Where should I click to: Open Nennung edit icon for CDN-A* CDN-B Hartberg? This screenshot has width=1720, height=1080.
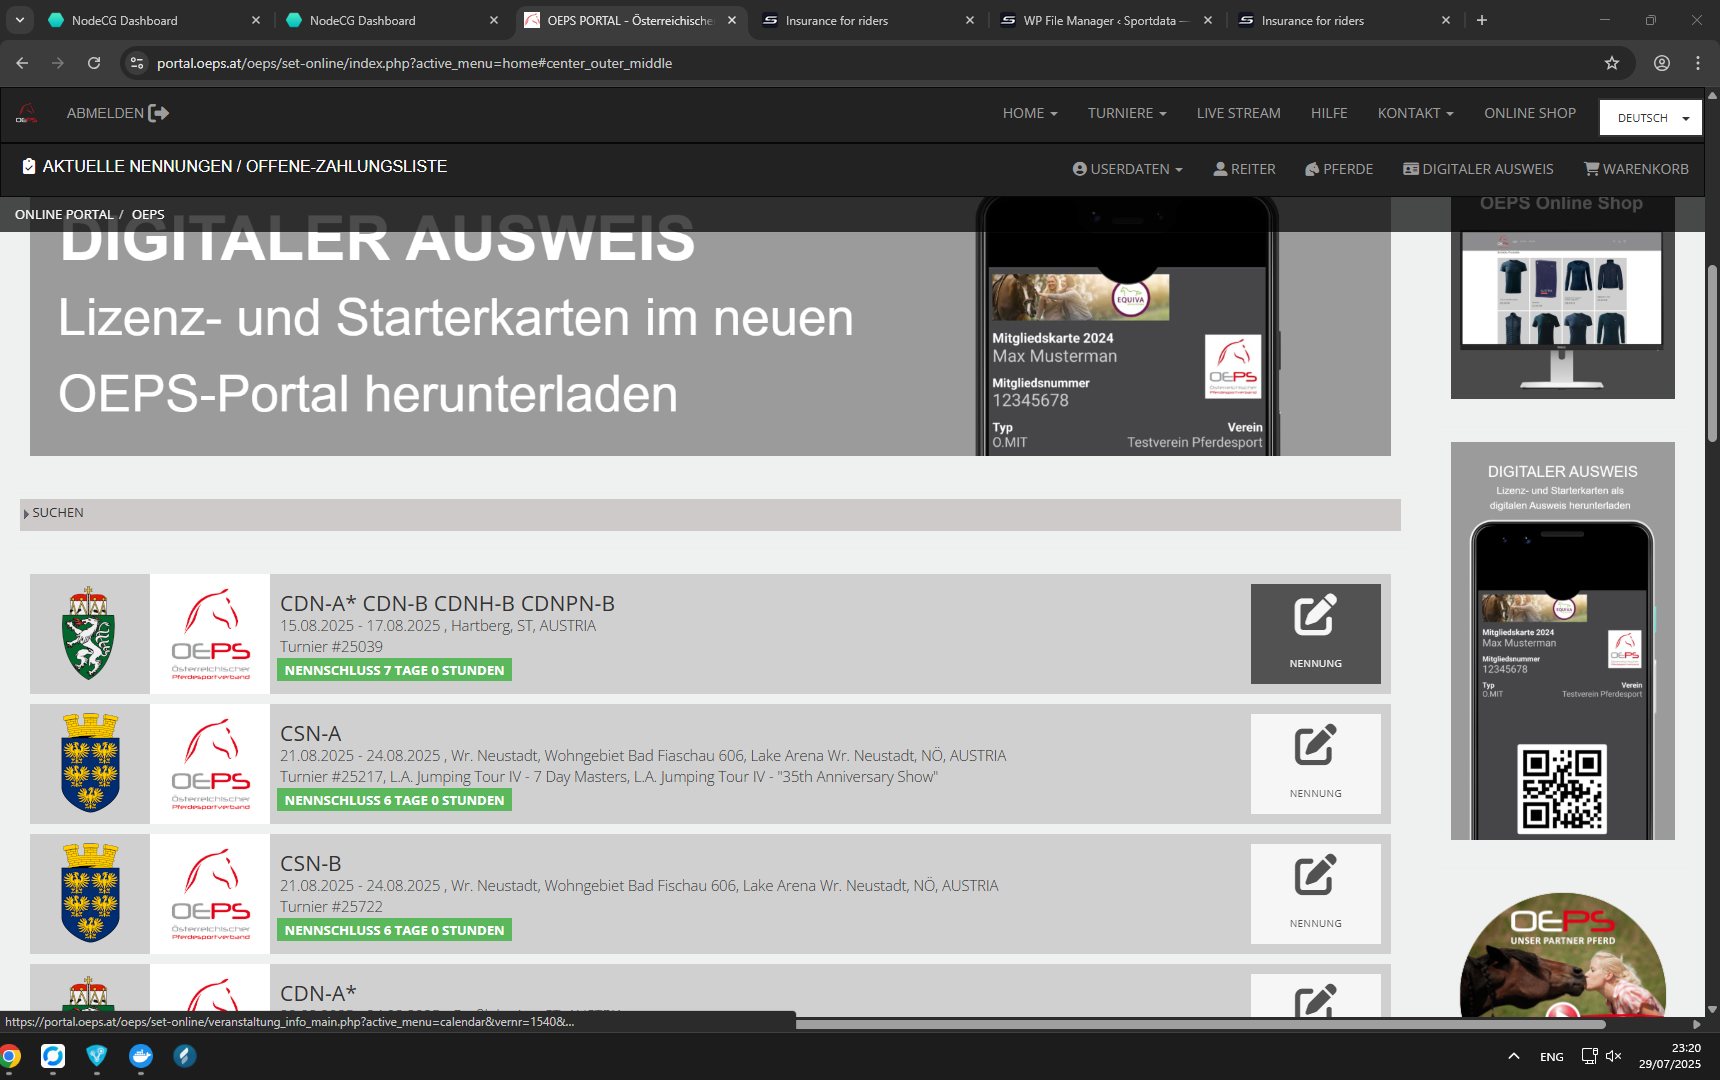click(x=1315, y=634)
